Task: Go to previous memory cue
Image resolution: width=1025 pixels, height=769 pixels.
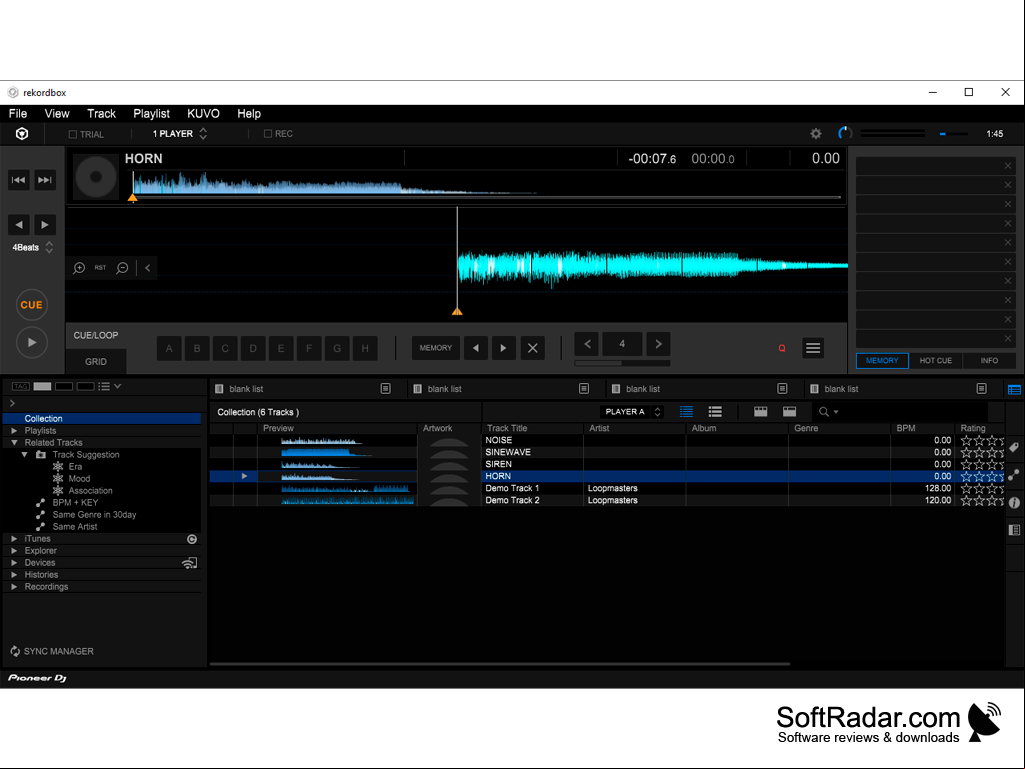Action: pos(476,348)
